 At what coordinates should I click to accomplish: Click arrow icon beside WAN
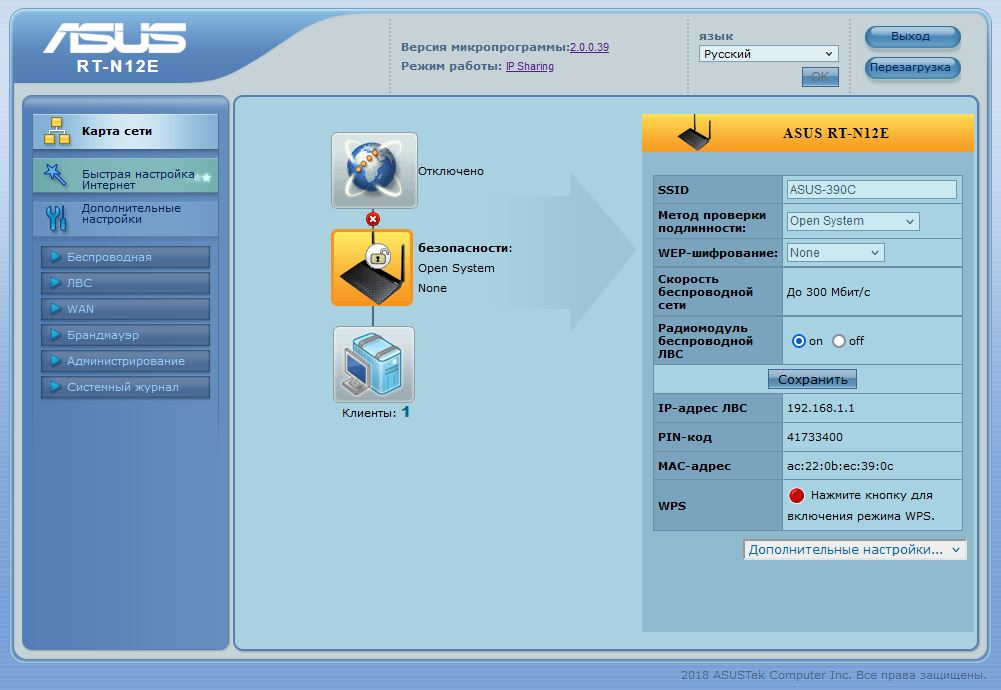[x=56, y=309]
